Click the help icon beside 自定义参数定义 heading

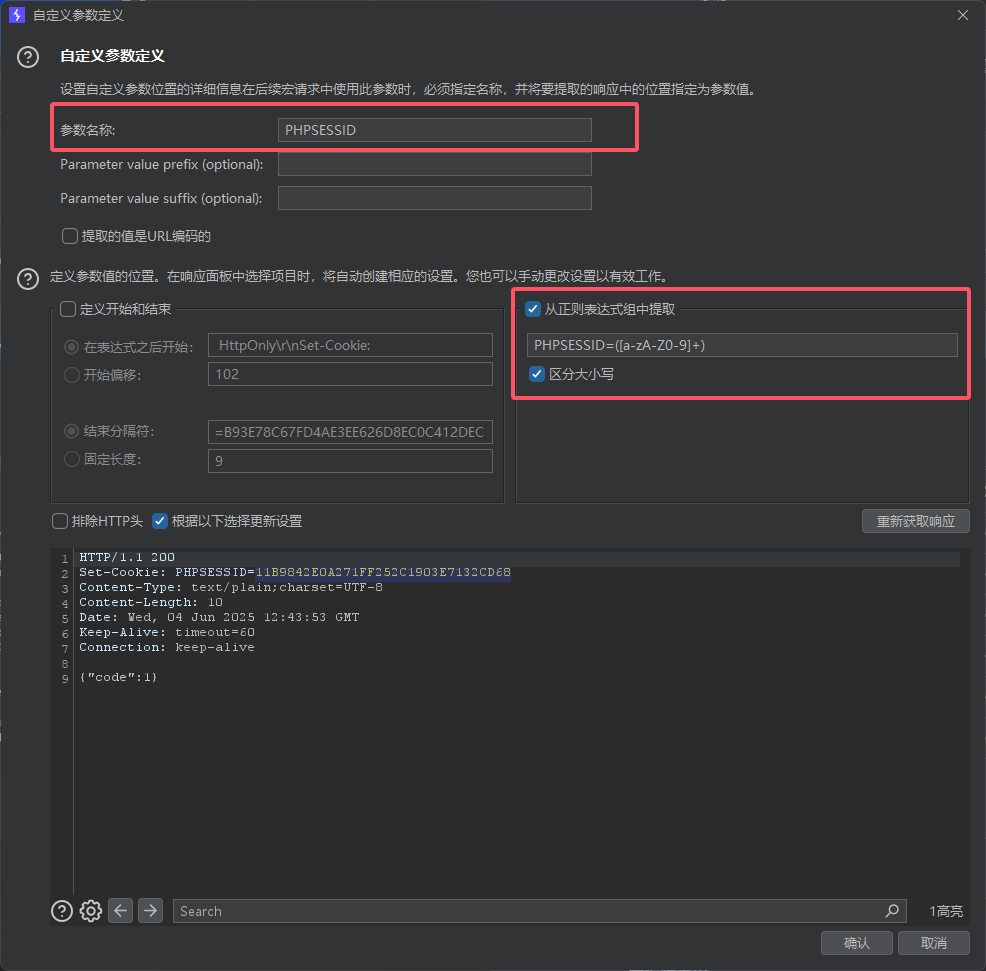29,57
